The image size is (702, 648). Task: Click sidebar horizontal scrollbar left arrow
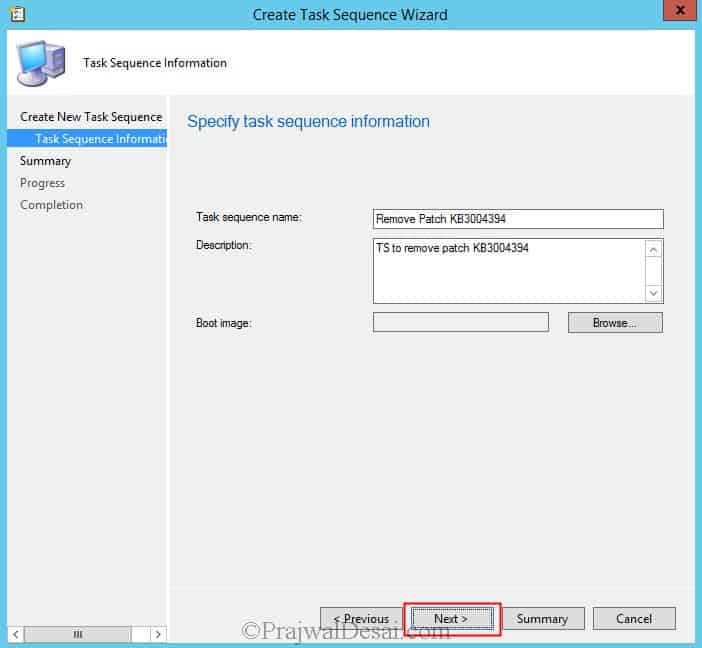click(16, 634)
